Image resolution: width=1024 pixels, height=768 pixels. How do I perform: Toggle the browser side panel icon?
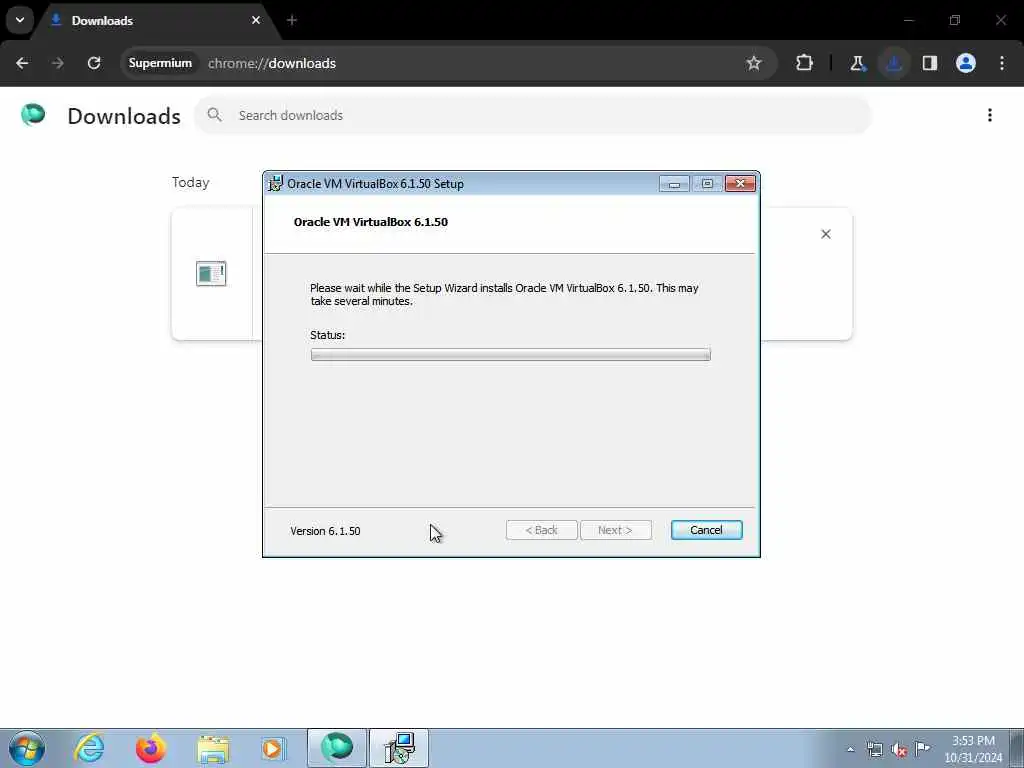(930, 63)
